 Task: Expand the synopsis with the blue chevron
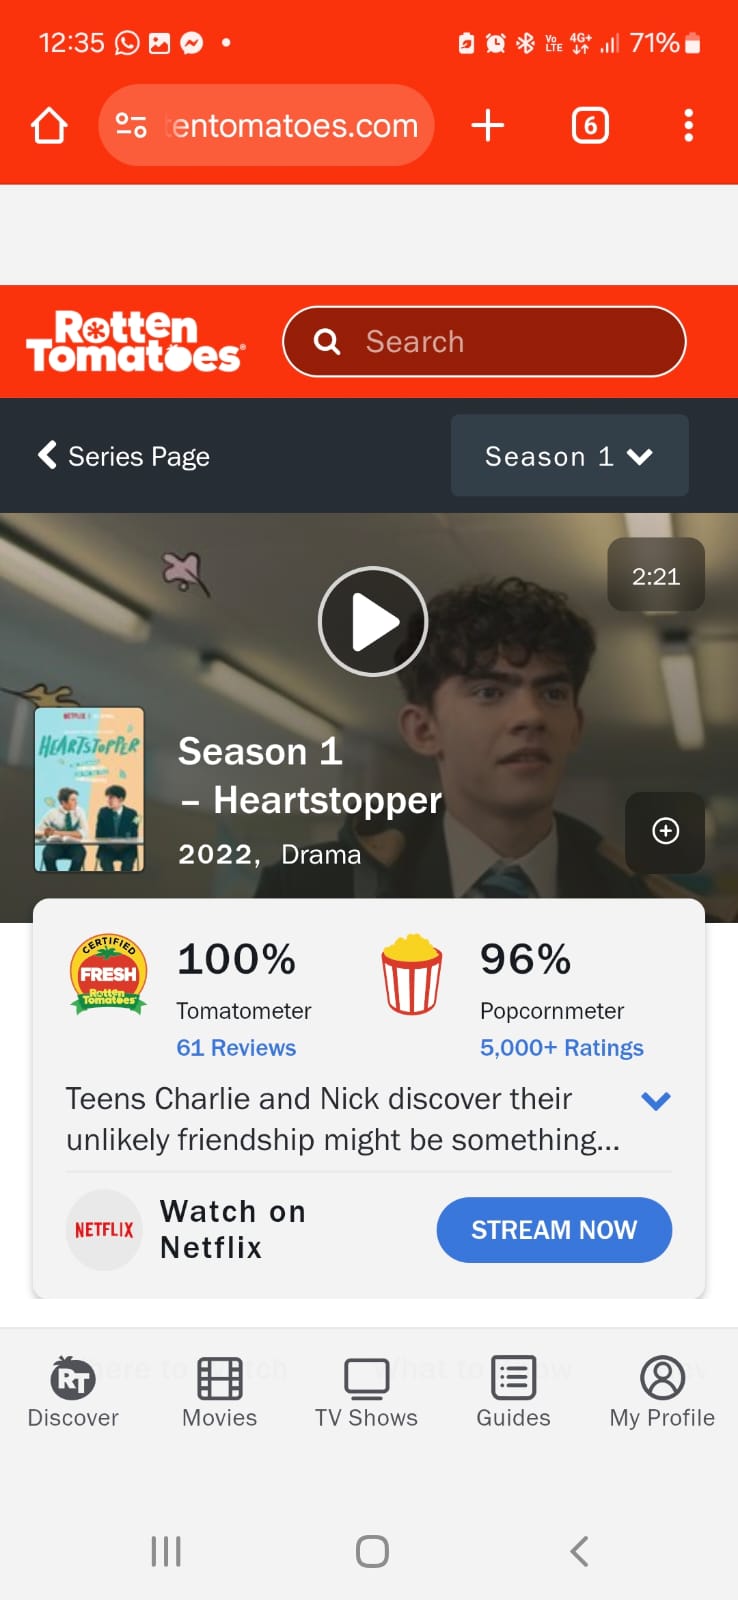[x=655, y=1101]
